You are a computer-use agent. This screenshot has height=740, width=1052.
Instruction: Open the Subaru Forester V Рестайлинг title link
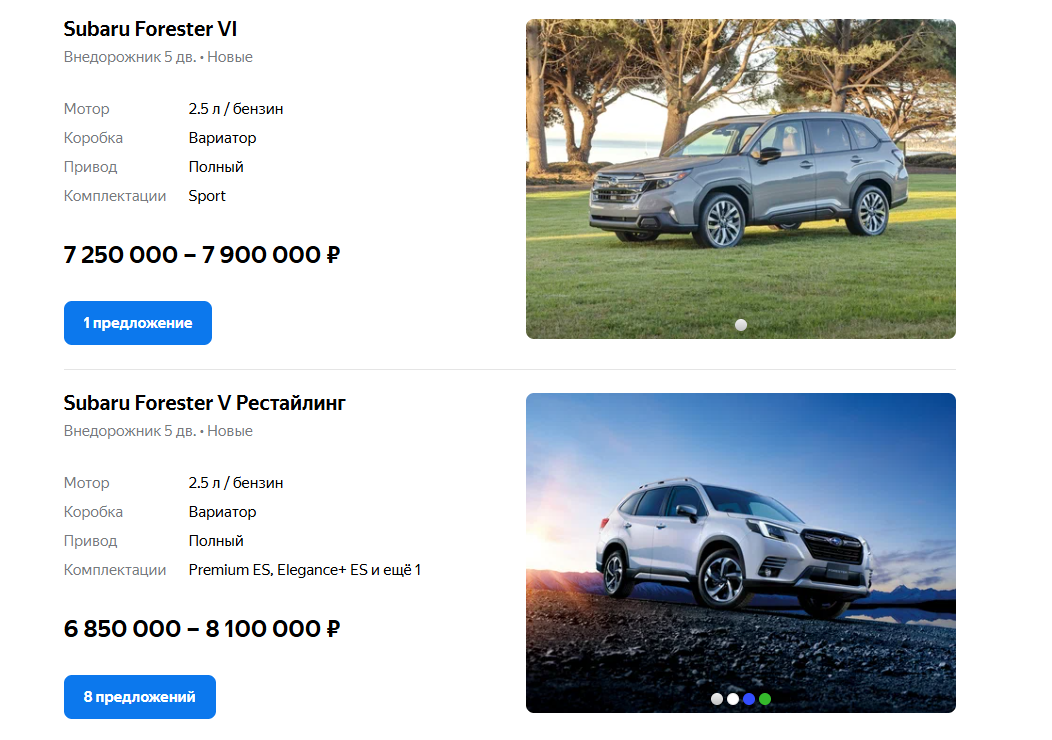click(205, 403)
